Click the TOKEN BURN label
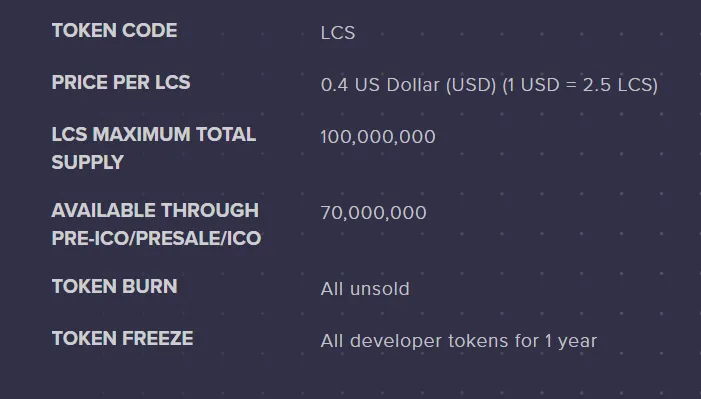701x399 pixels. 114,286
